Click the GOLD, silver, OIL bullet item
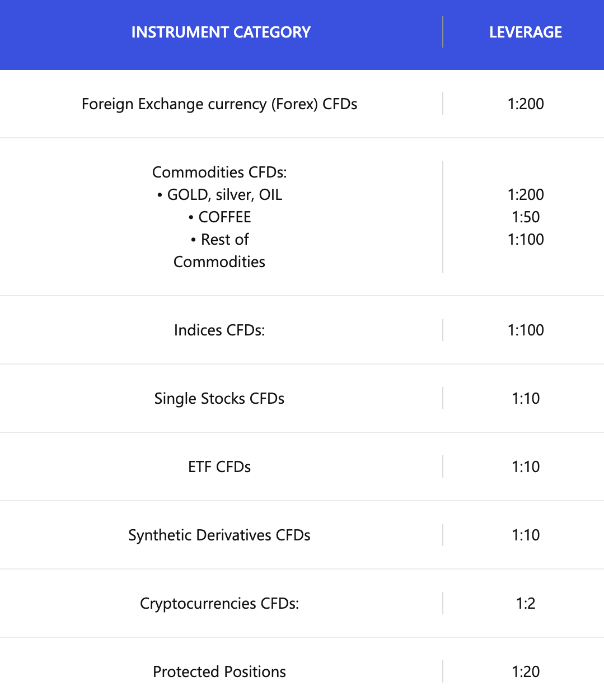The height and width of the screenshot is (700, 604). 219,195
